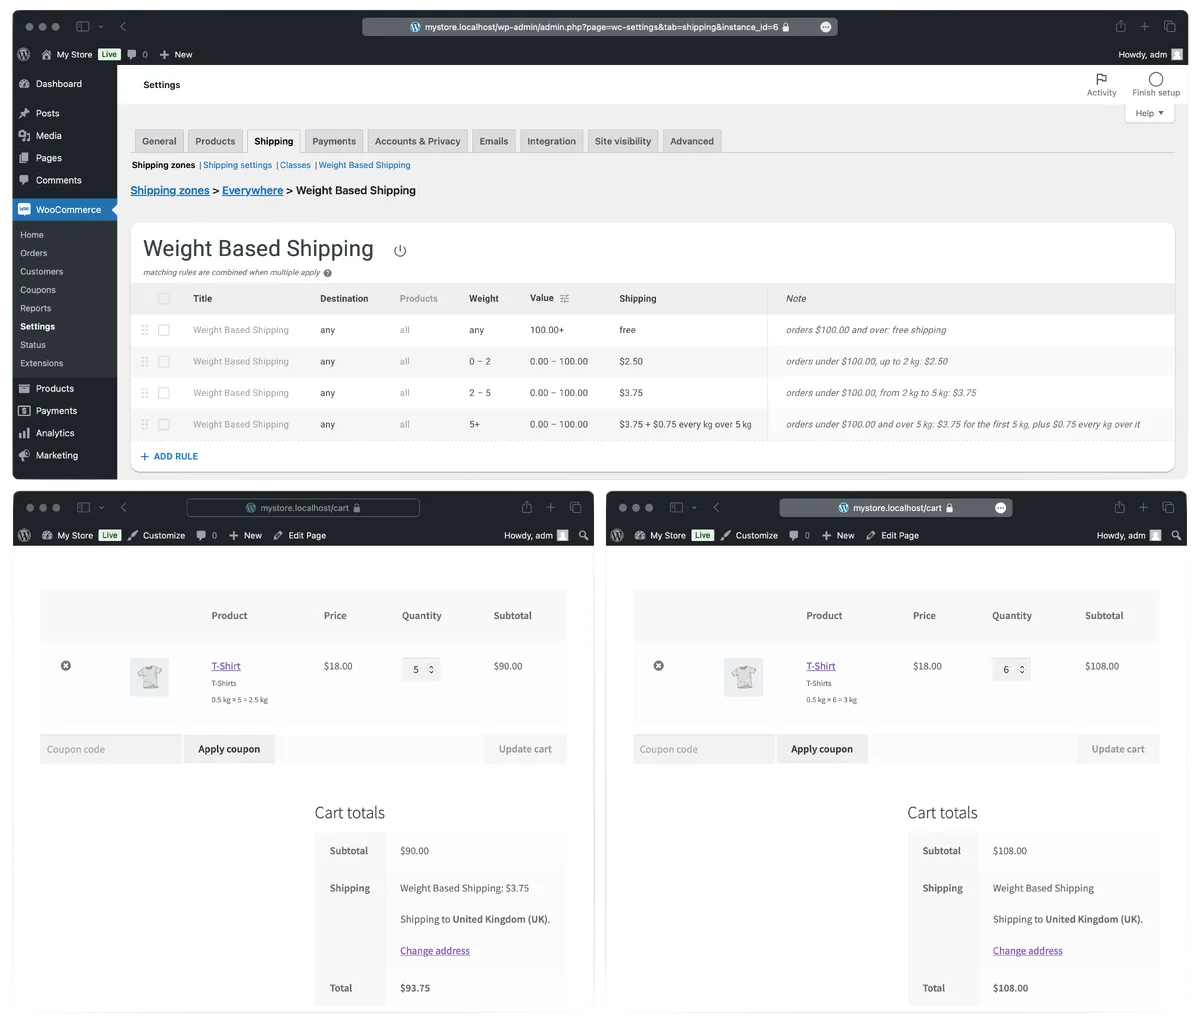Open the Value column settings icon
The image size is (1200, 1024).
565,299
